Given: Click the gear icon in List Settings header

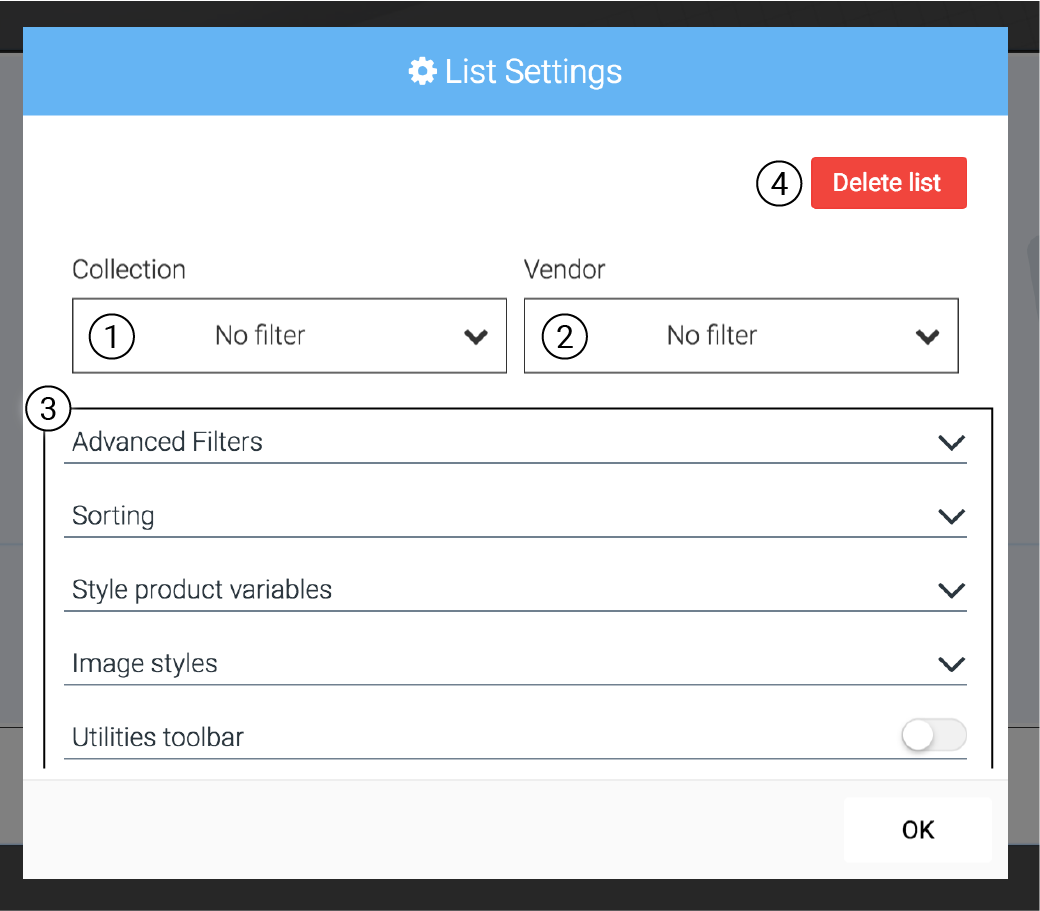Looking at the screenshot, I should [423, 72].
